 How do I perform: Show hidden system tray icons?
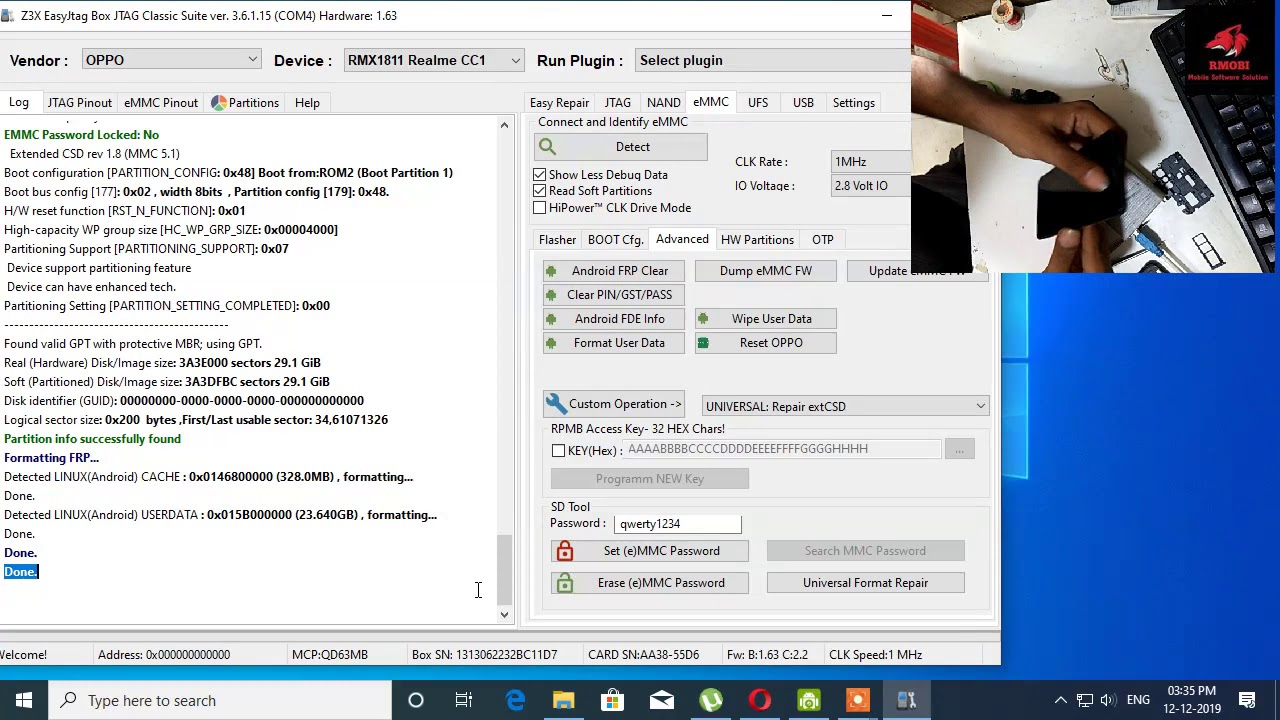pos(1060,700)
